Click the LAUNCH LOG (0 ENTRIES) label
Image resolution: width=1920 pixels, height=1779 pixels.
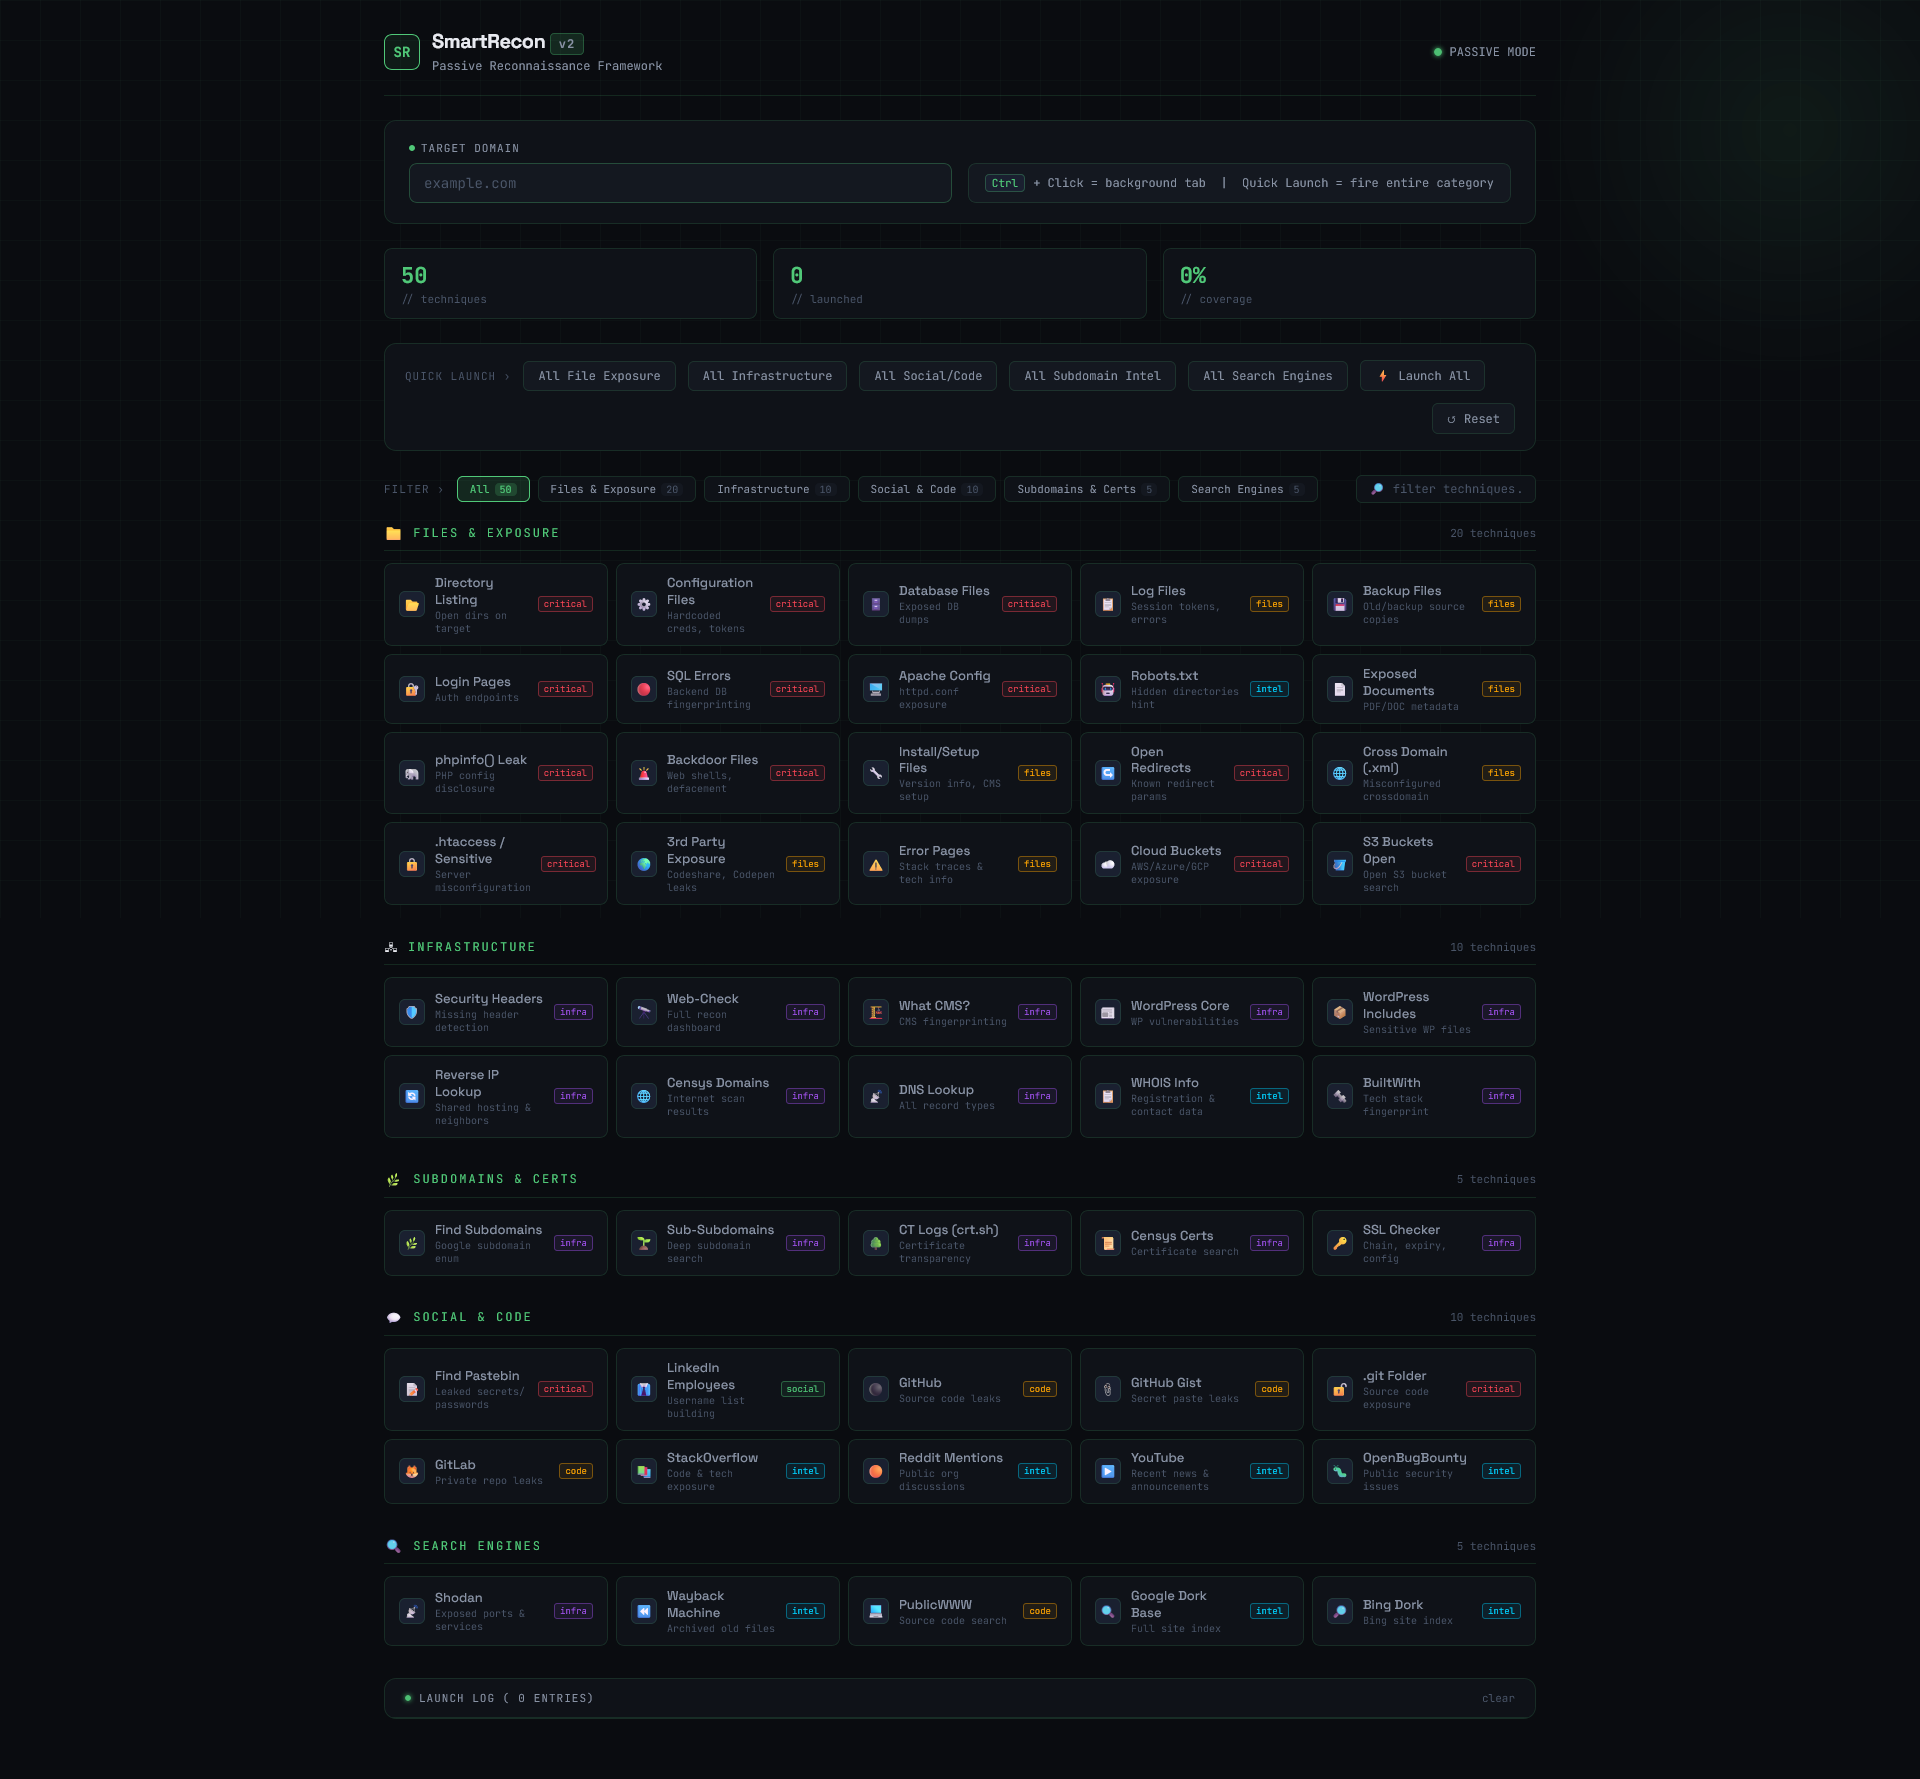506,1698
